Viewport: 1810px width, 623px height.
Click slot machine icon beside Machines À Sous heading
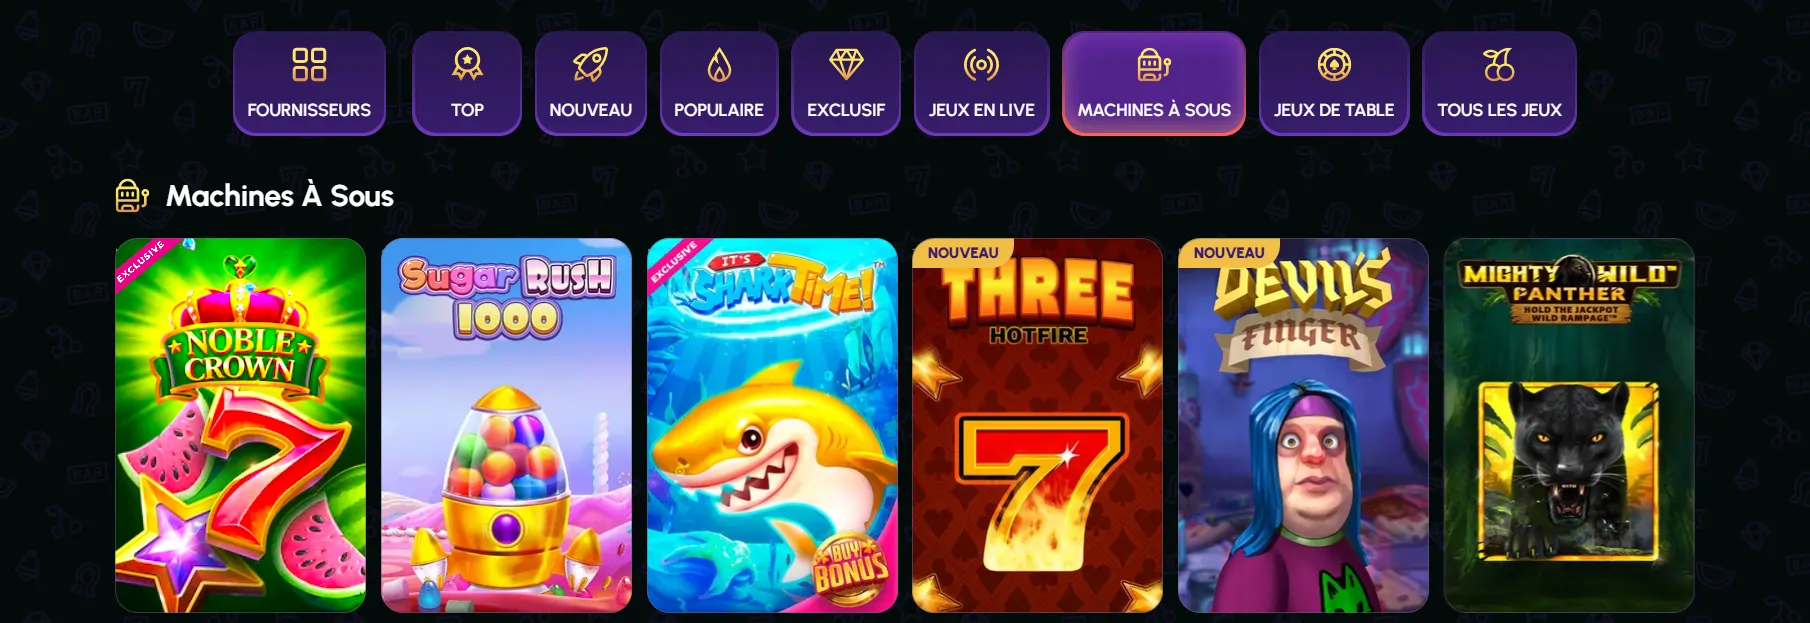point(132,196)
